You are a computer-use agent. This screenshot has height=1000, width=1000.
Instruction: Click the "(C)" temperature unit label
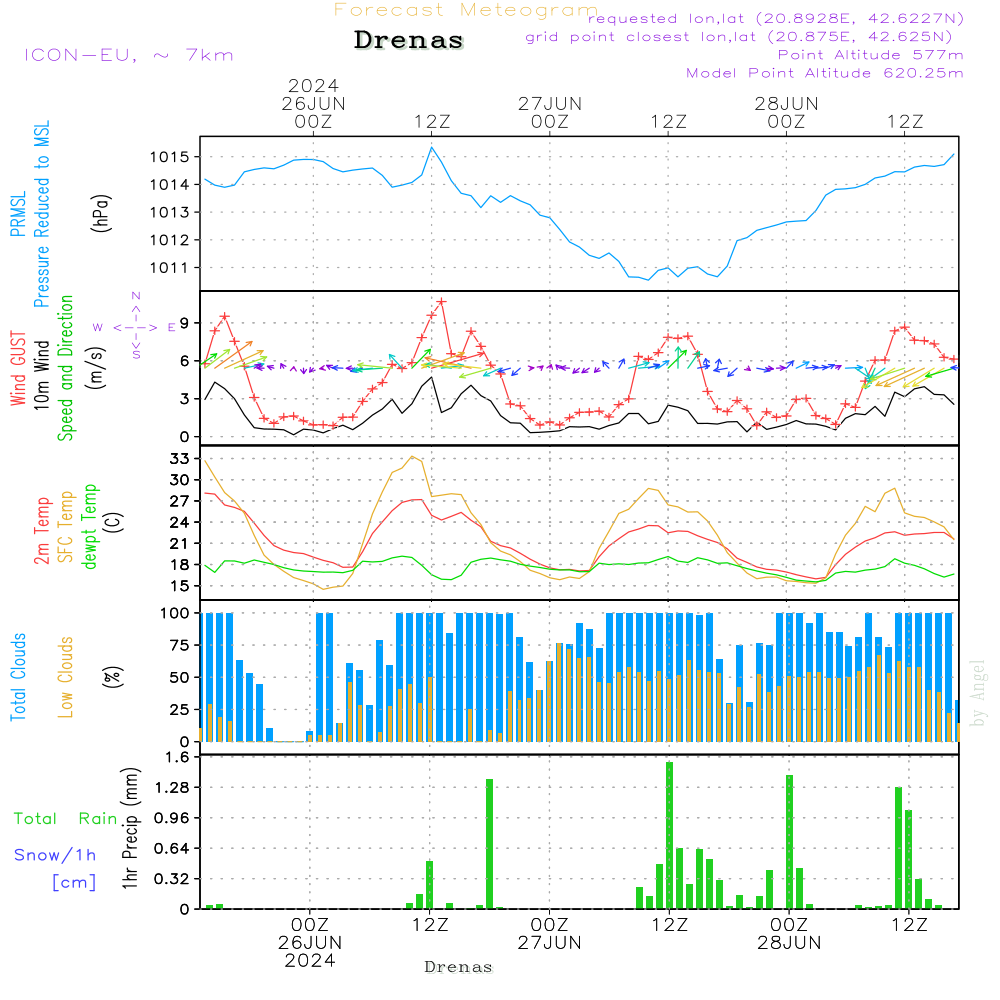point(114,522)
